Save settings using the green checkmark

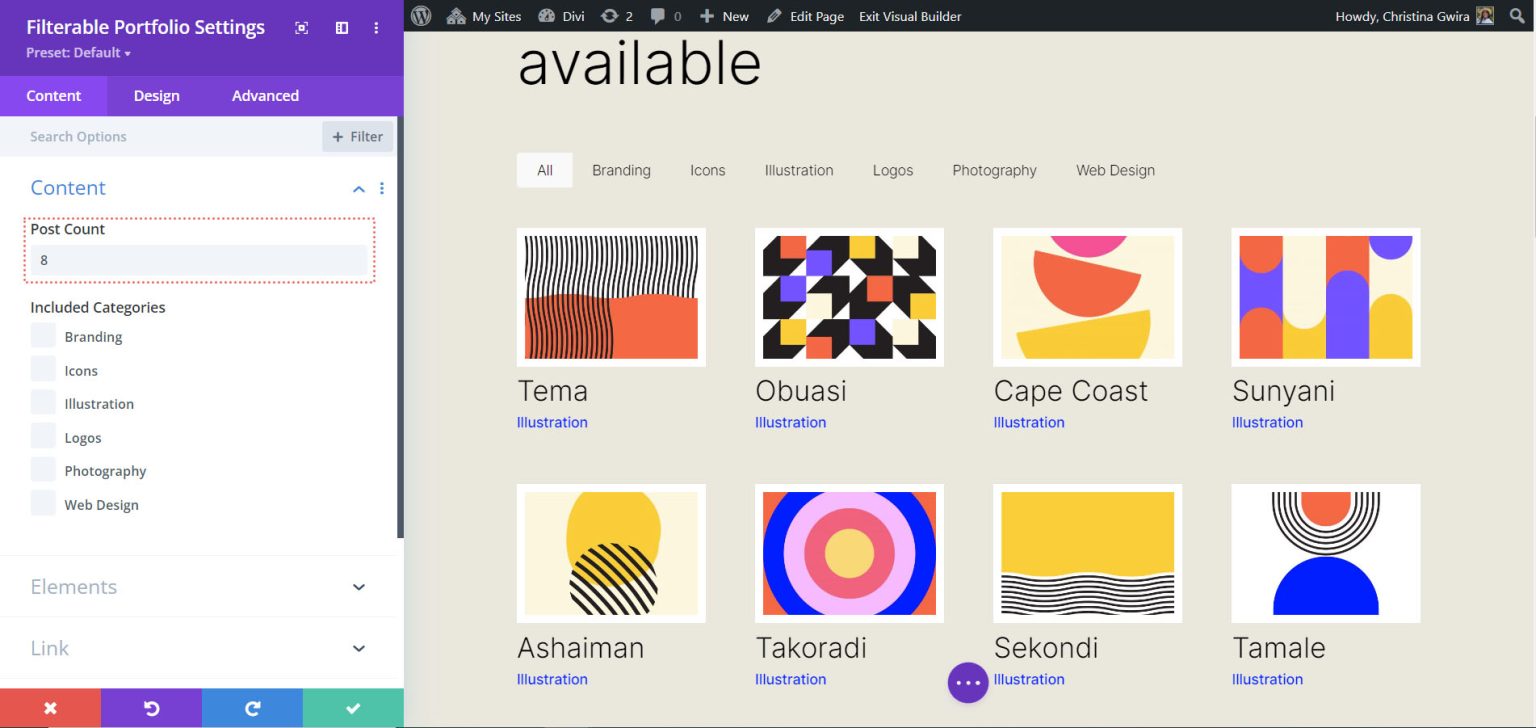point(352,708)
